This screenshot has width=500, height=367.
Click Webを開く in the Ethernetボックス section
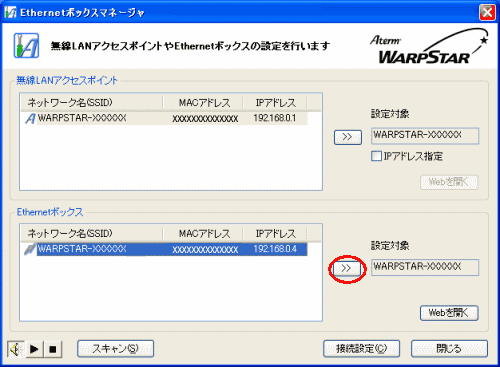pyautogui.click(x=449, y=313)
